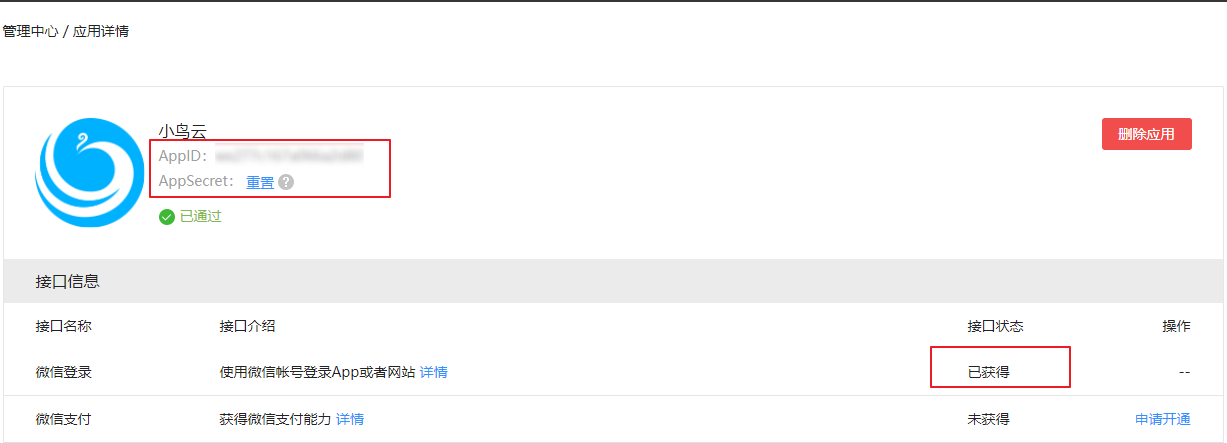The height and width of the screenshot is (443, 1227).
Task: Select the 微信登录 row name
Action: tap(63, 372)
